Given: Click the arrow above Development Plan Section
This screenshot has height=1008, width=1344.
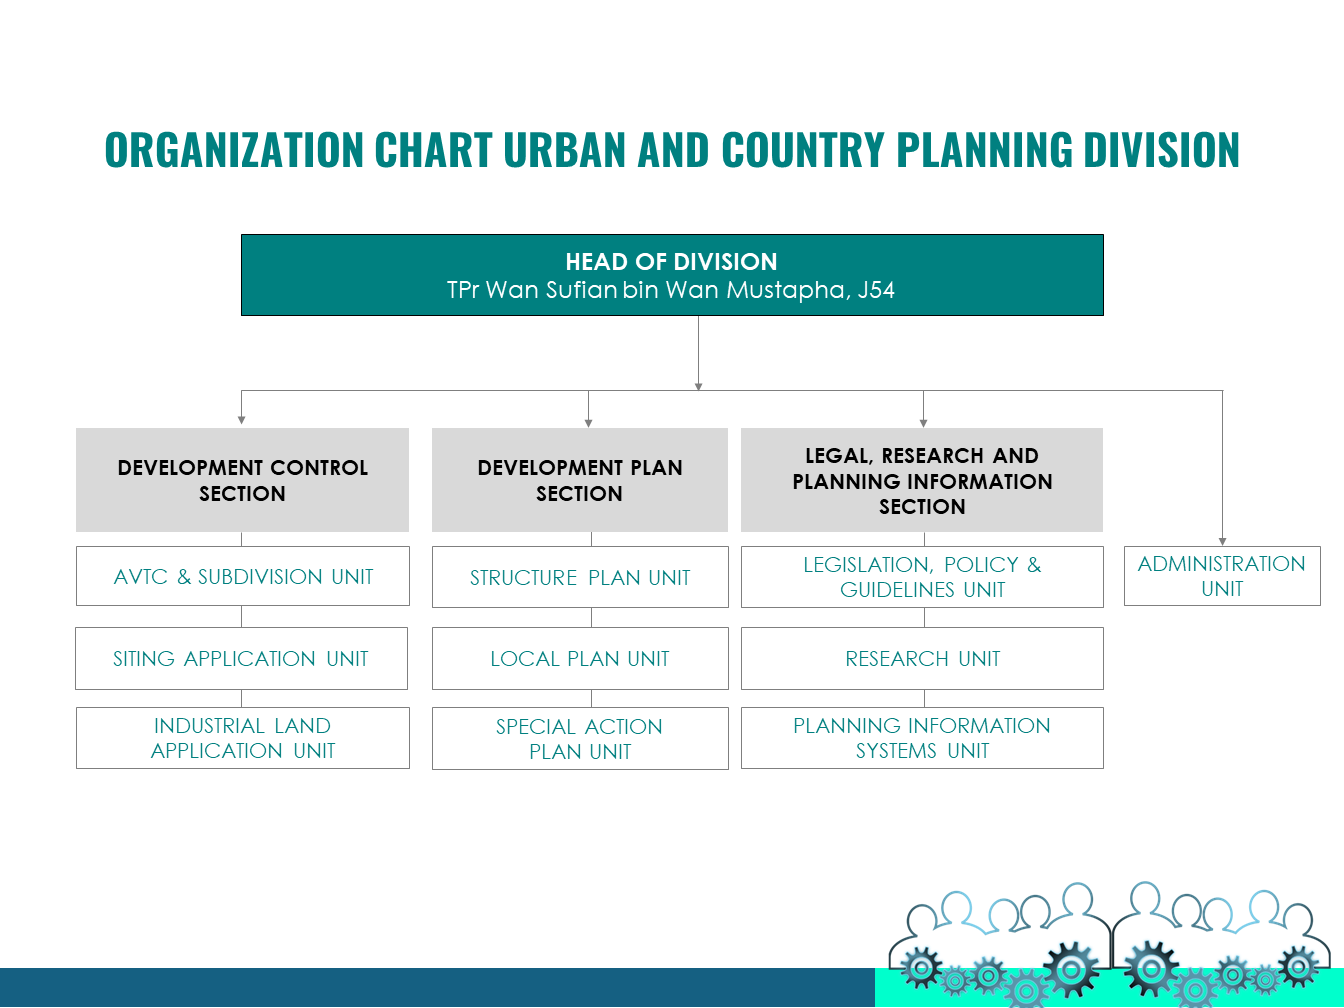Looking at the screenshot, I should click(588, 420).
